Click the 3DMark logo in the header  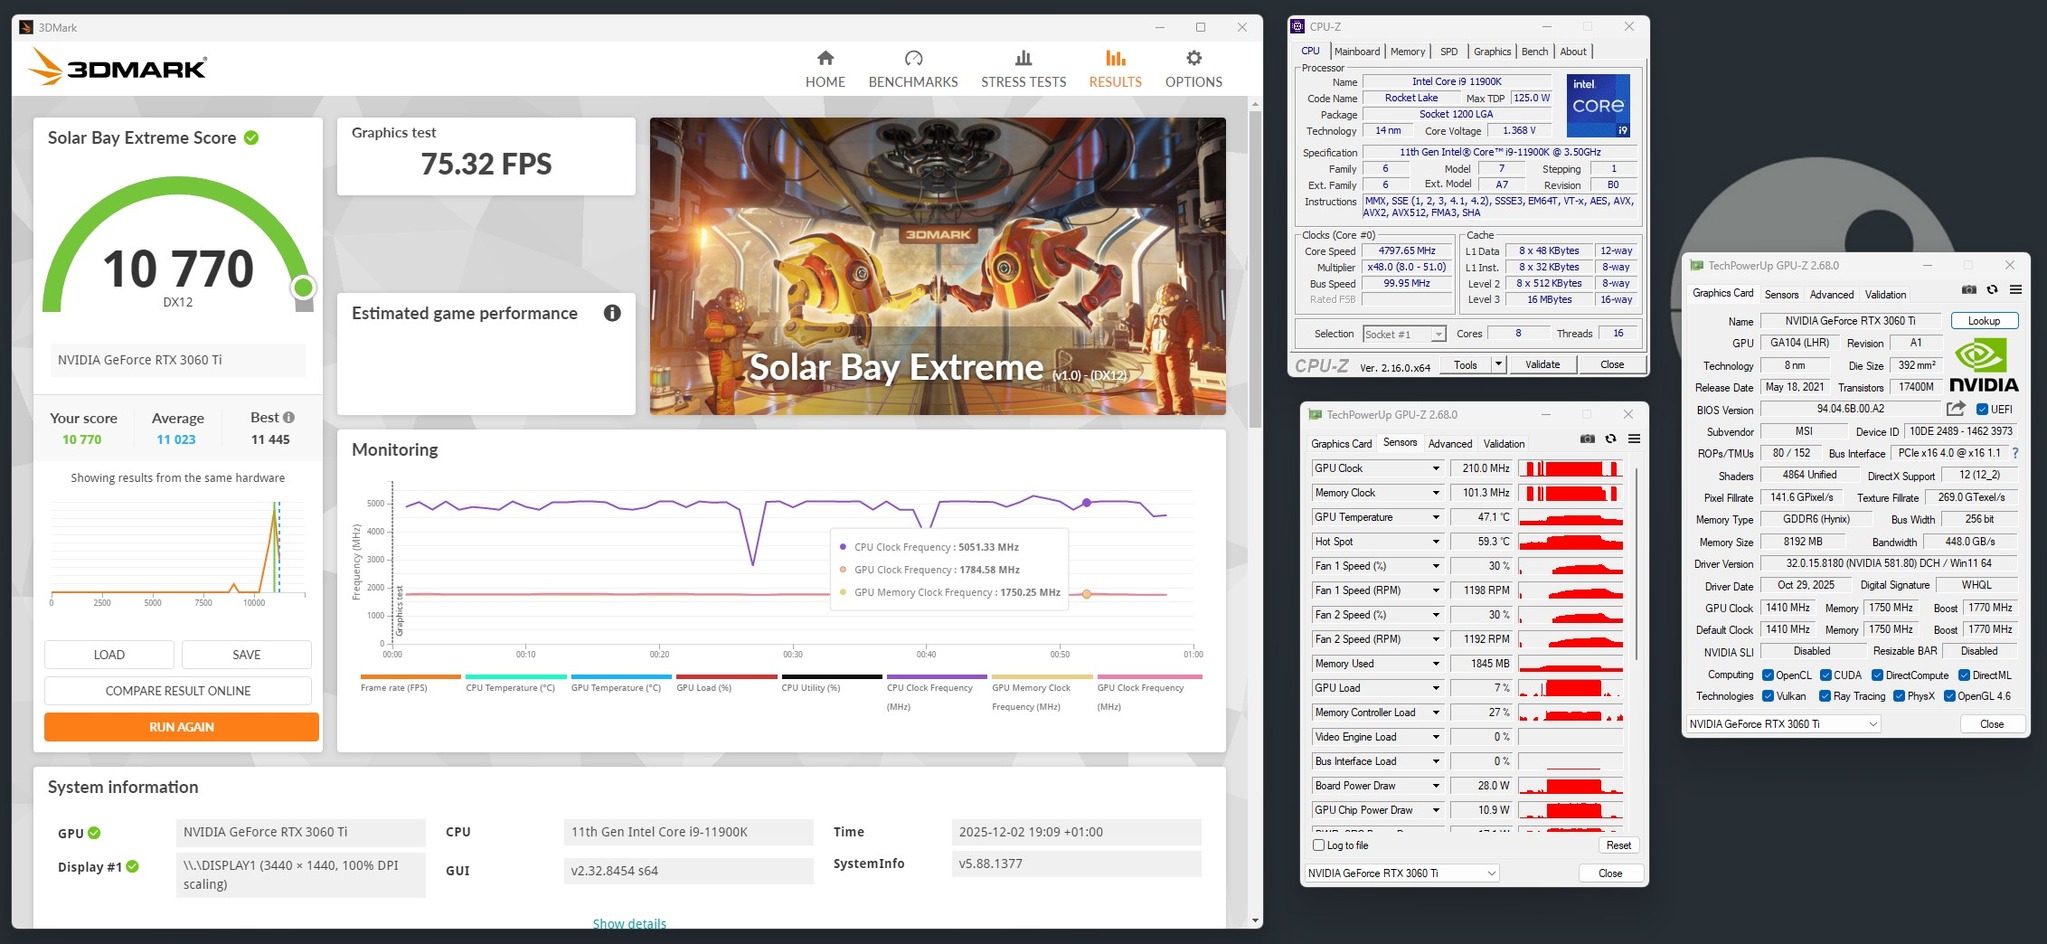click(x=117, y=67)
